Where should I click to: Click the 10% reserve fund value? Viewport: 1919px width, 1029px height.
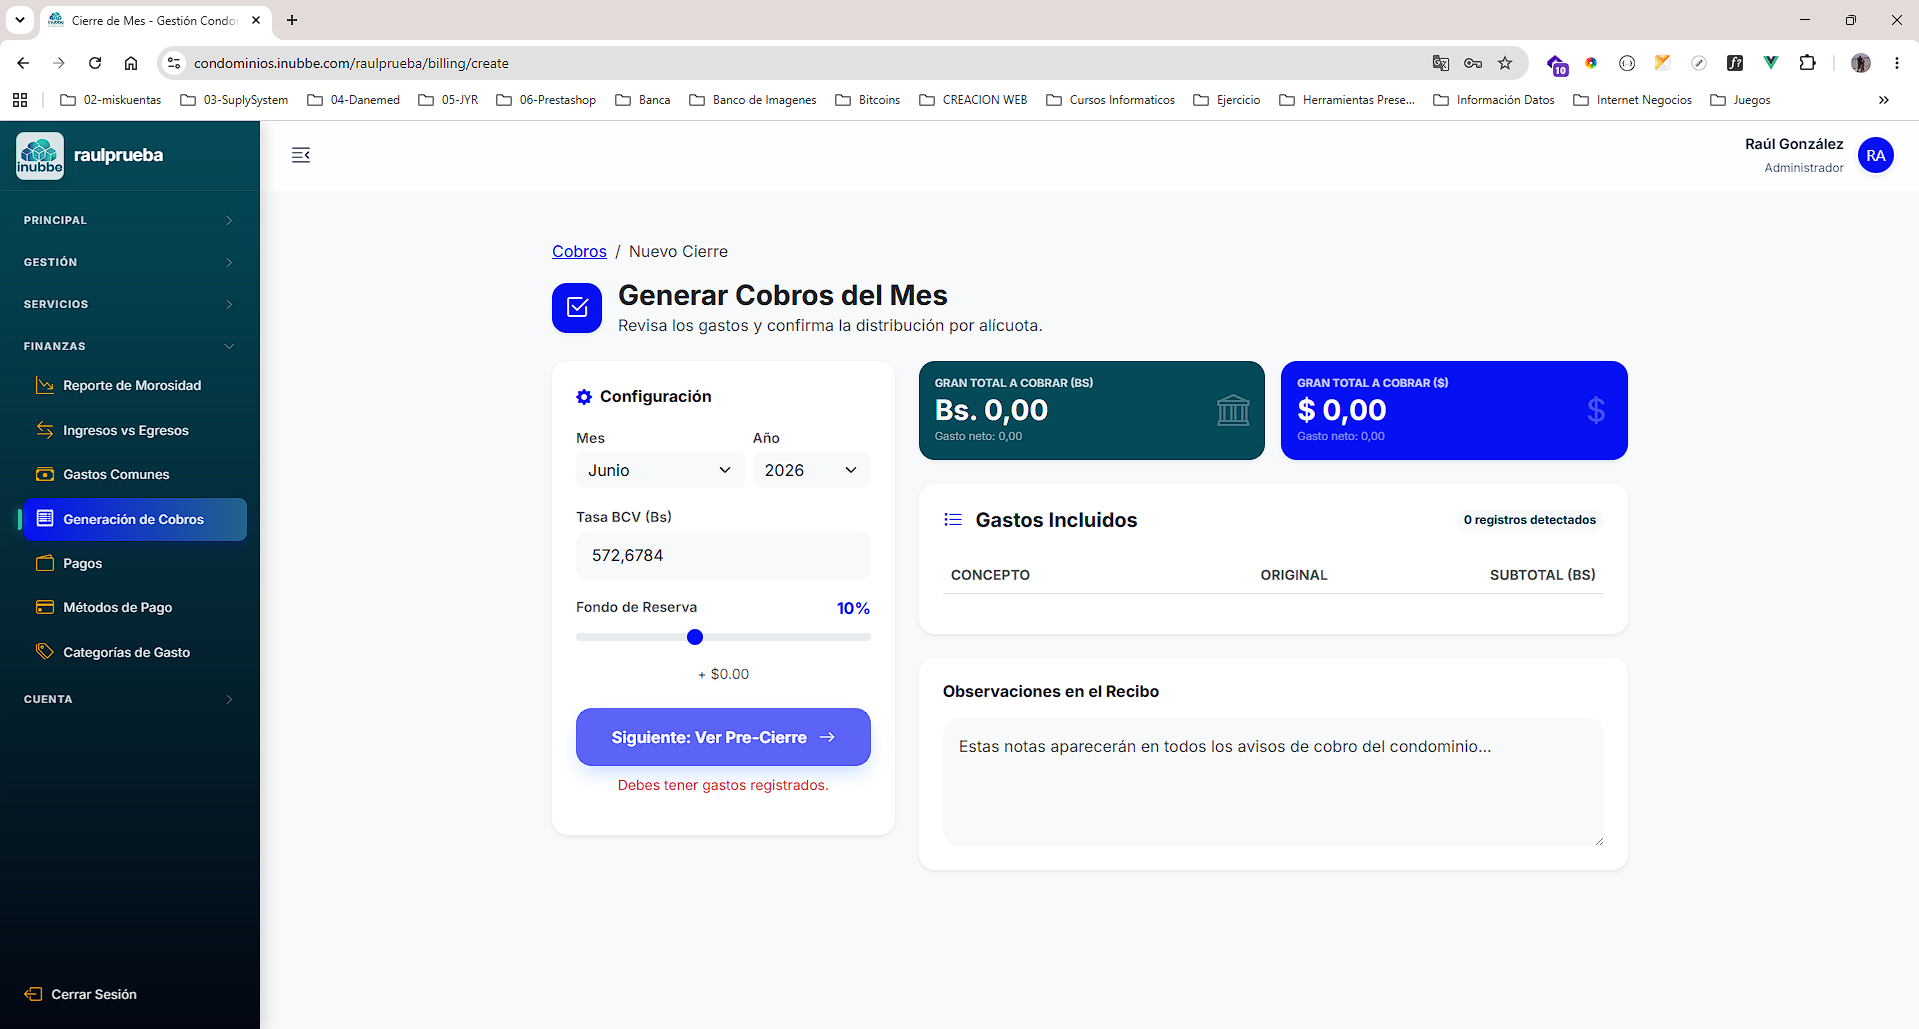pos(853,608)
